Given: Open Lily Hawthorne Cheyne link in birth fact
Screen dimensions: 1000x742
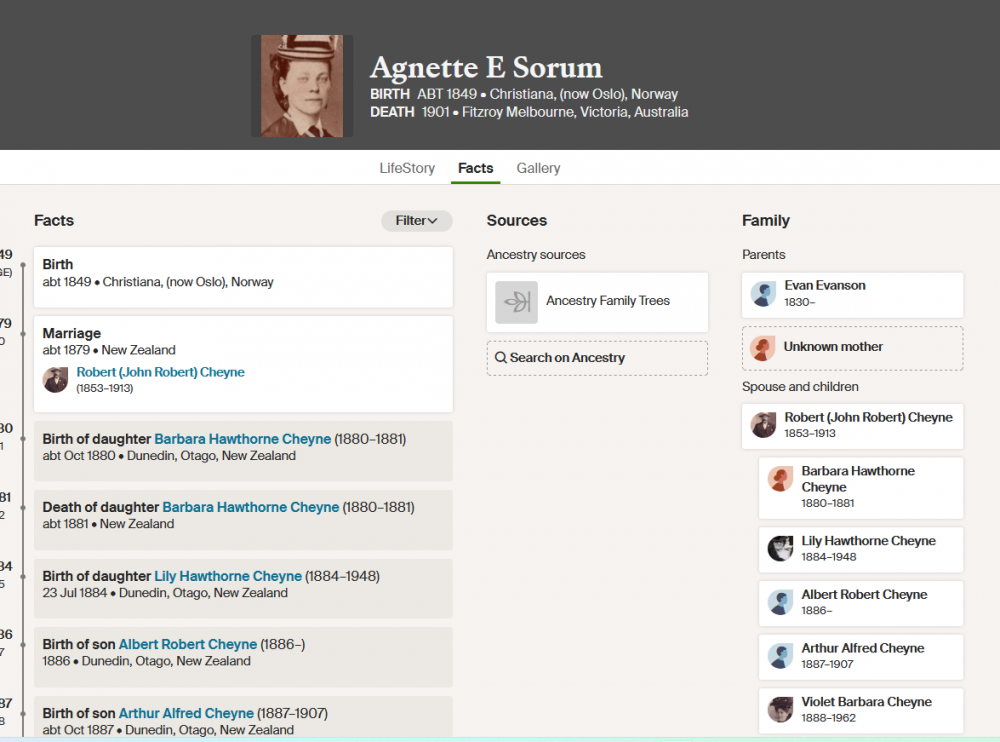Looking at the screenshot, I should [227, 576].
